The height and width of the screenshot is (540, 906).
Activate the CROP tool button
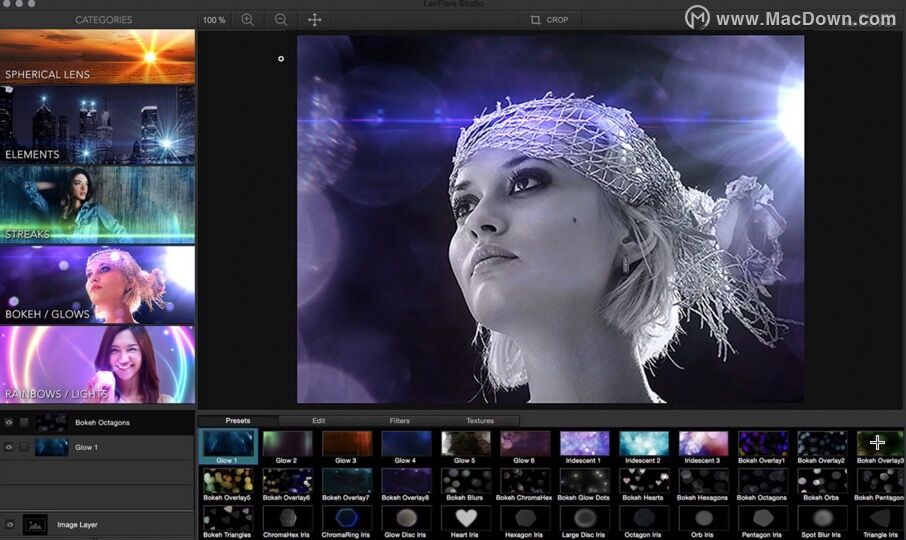click(x=549, y=20)
